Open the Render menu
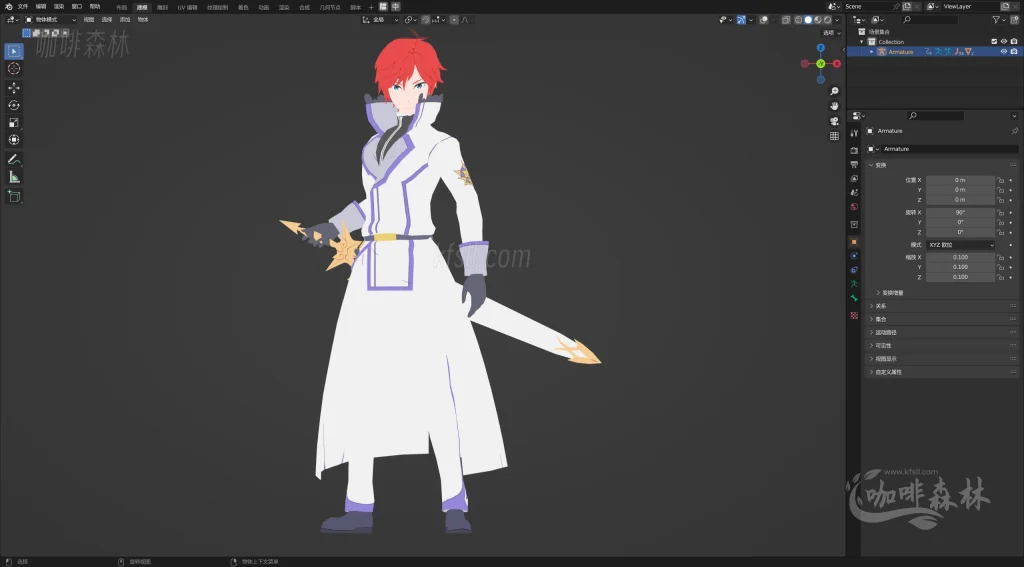Screen dimensions: 1024x567 coord(59,7)
